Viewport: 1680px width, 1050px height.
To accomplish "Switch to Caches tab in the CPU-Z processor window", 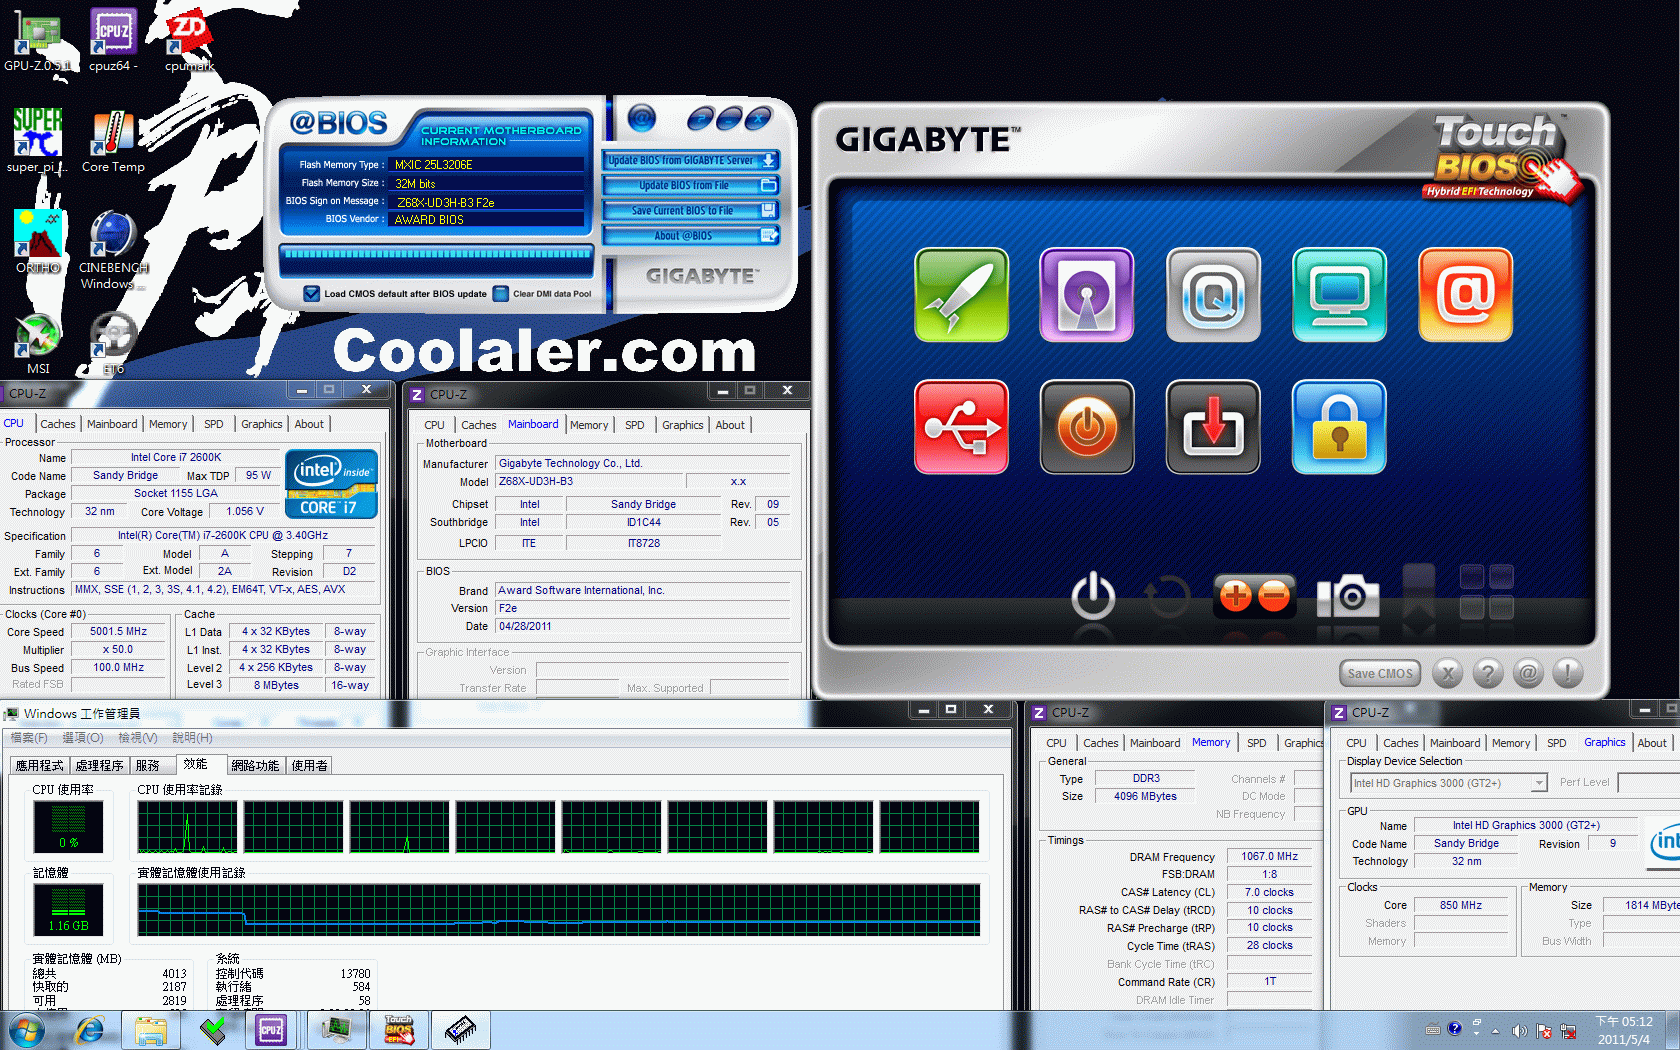I will [58, 424].
